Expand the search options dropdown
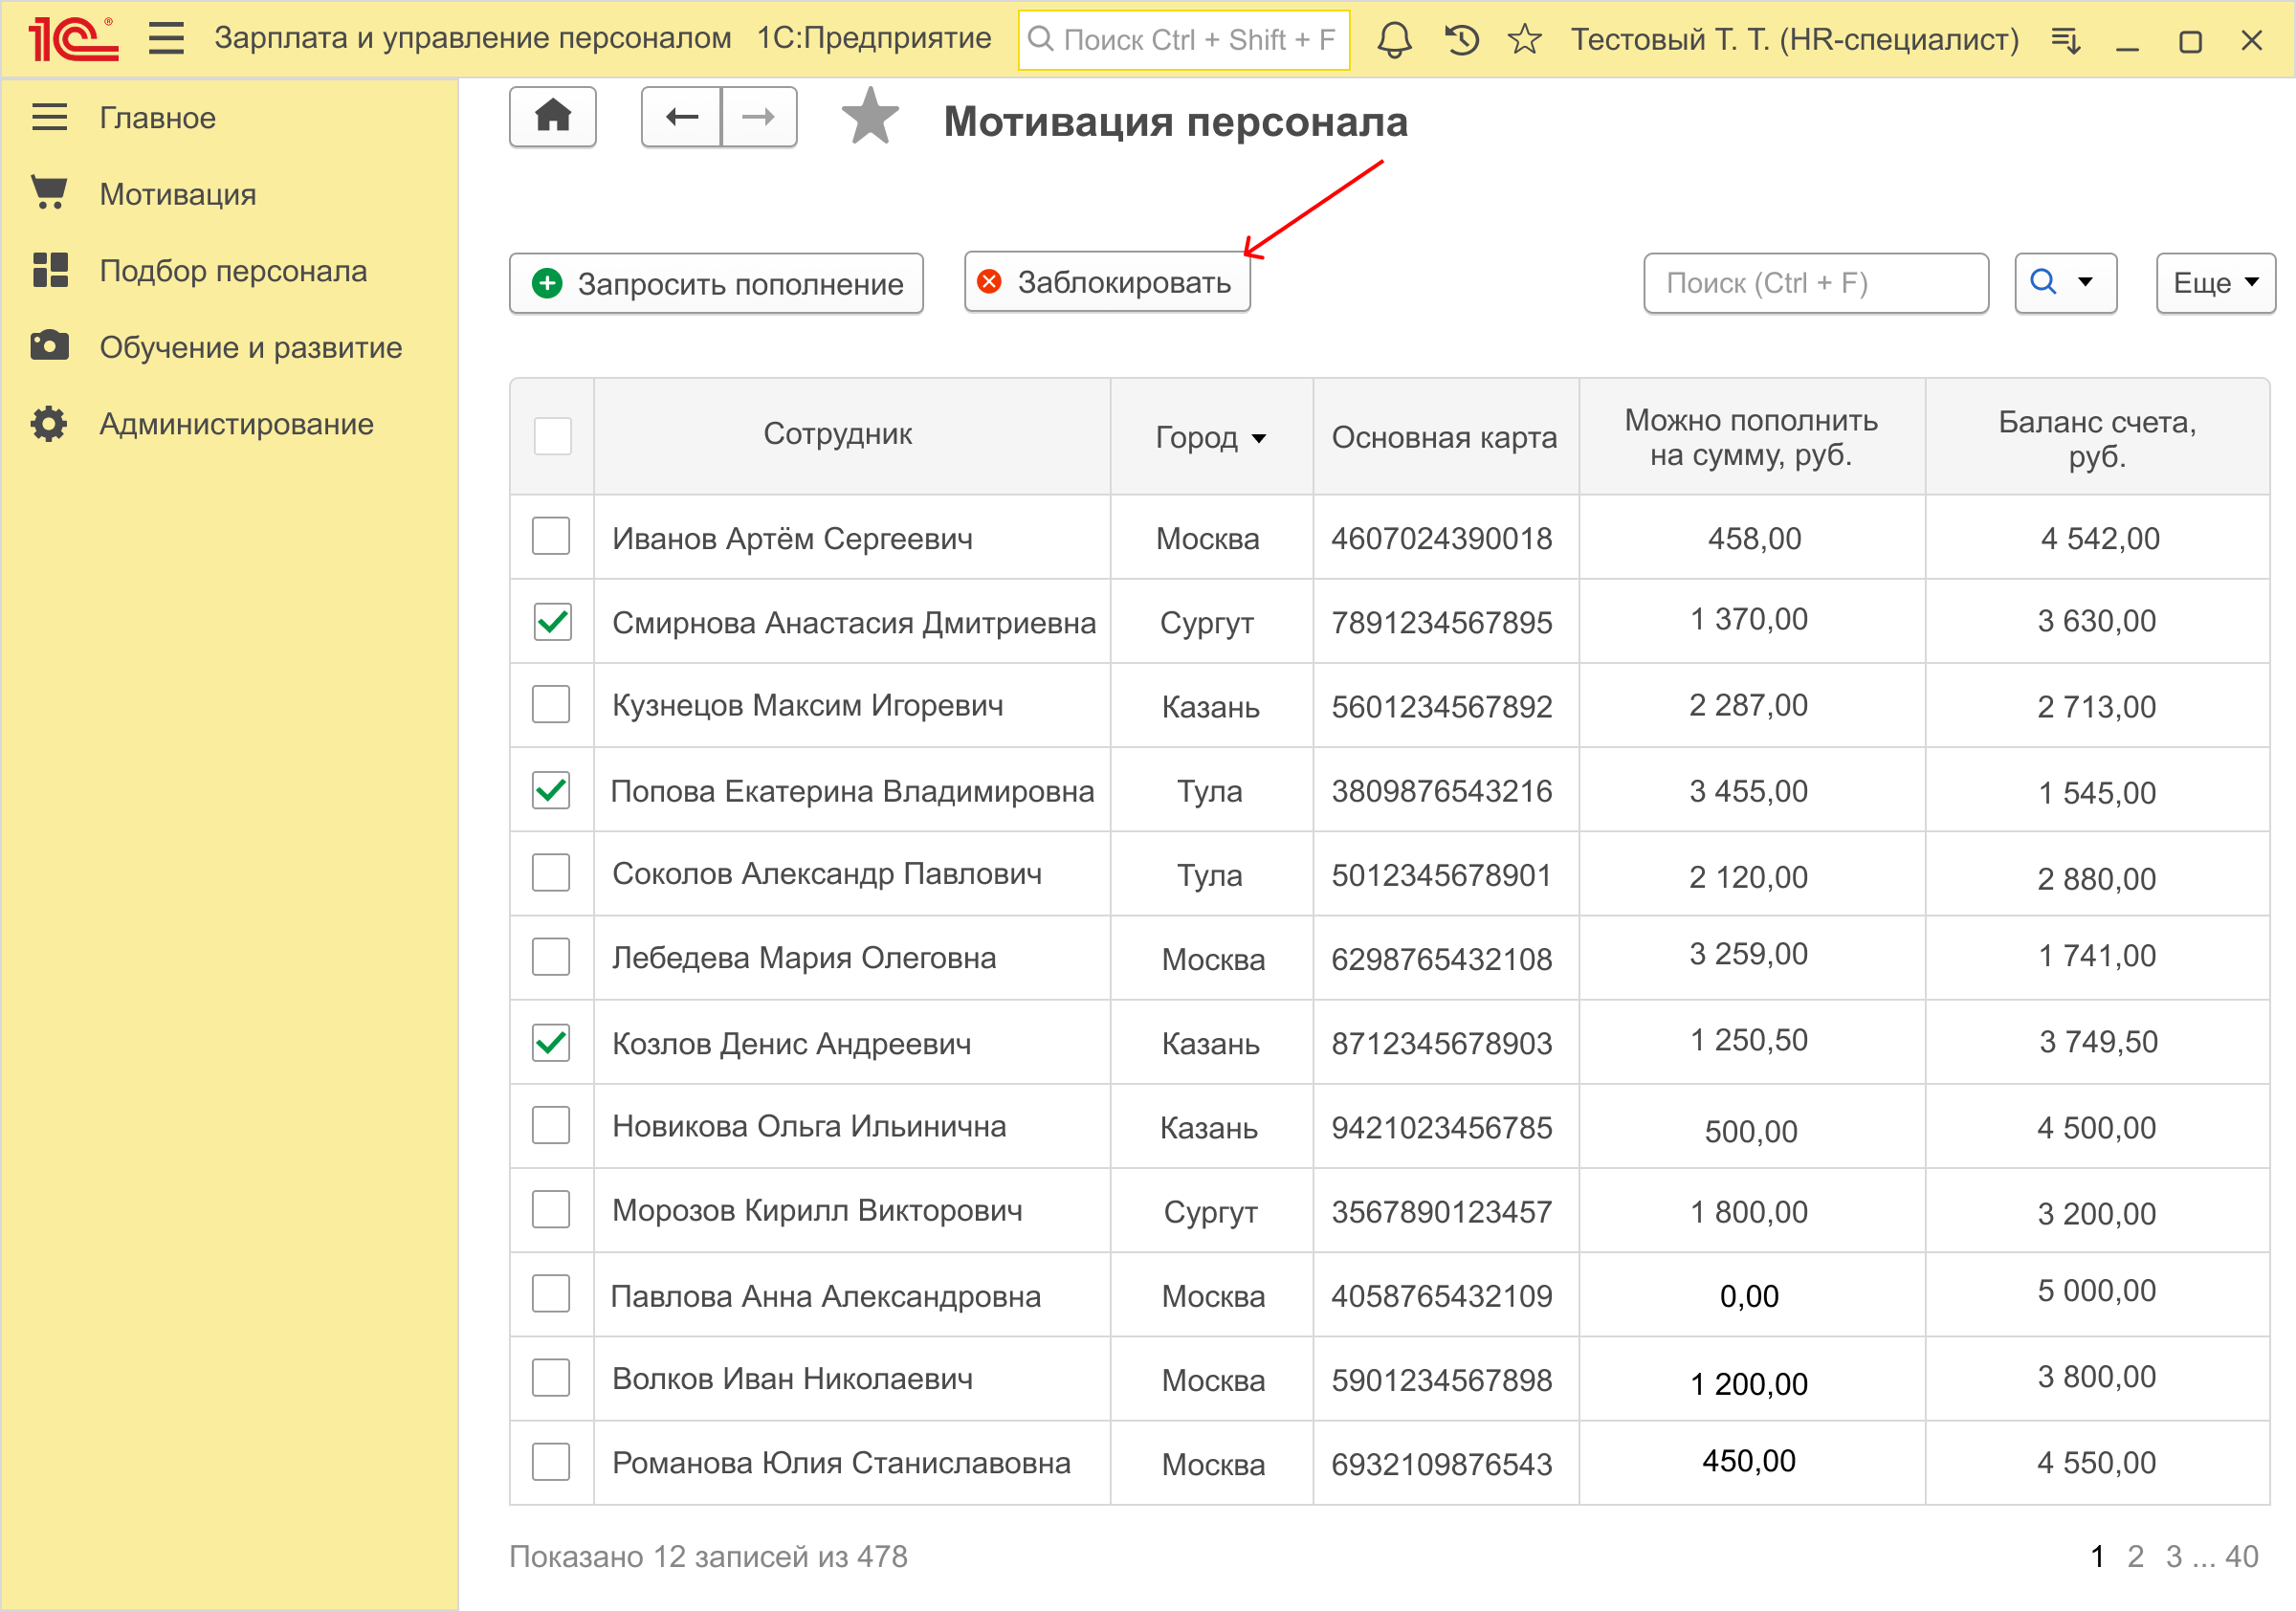2296x1611 pixels. (2085, 283)
